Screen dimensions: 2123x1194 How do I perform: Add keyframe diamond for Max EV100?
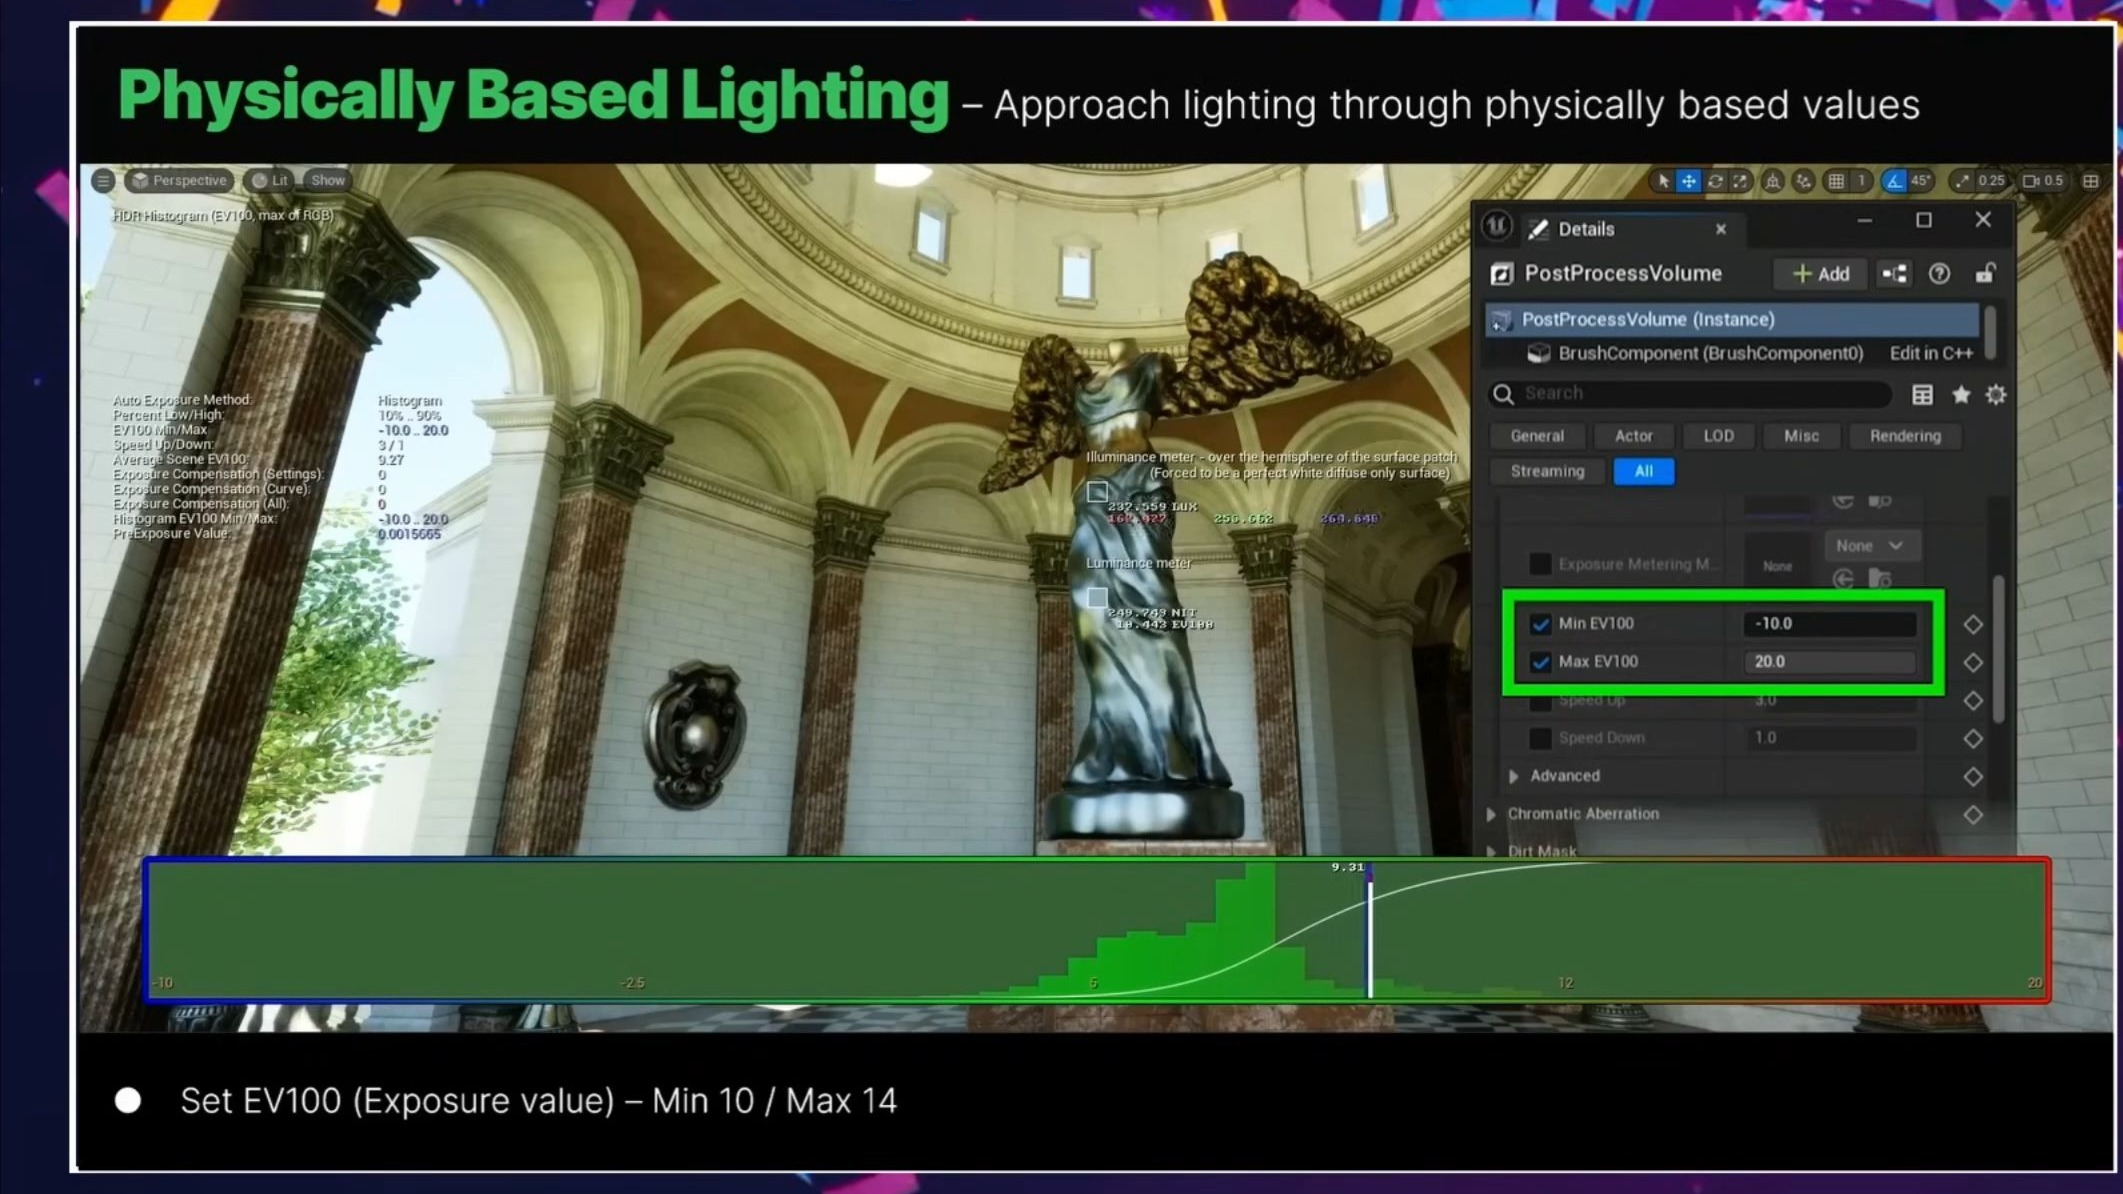[x=1972, y=662]
